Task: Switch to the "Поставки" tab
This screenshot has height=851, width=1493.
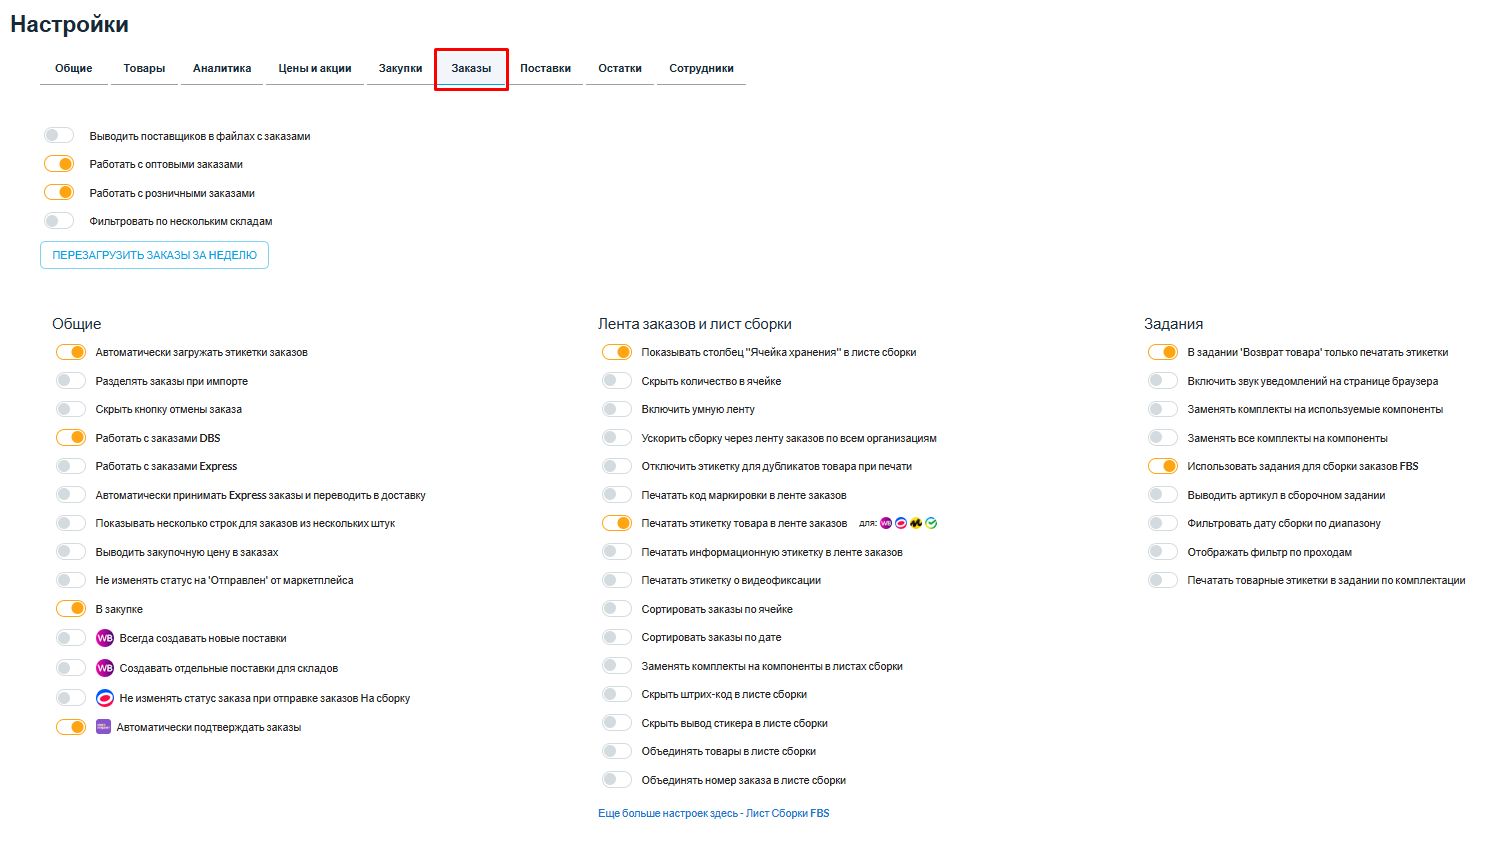Action: pyautogui.click(x=545, y=69)
